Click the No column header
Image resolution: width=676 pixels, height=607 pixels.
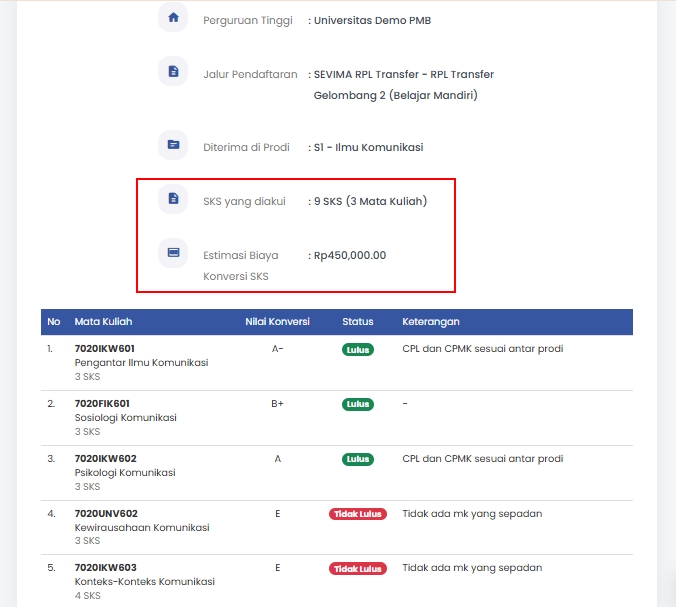point(54,322)
